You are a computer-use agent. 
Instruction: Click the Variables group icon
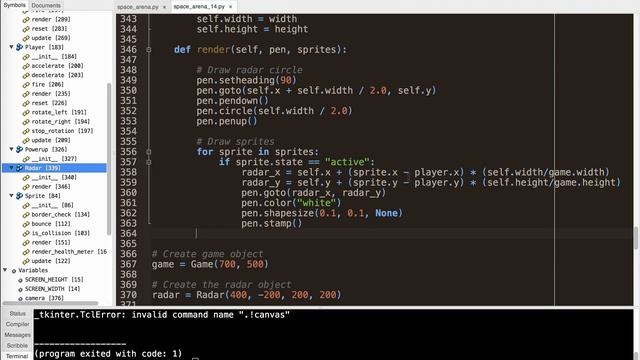click(x=14, y=270)
